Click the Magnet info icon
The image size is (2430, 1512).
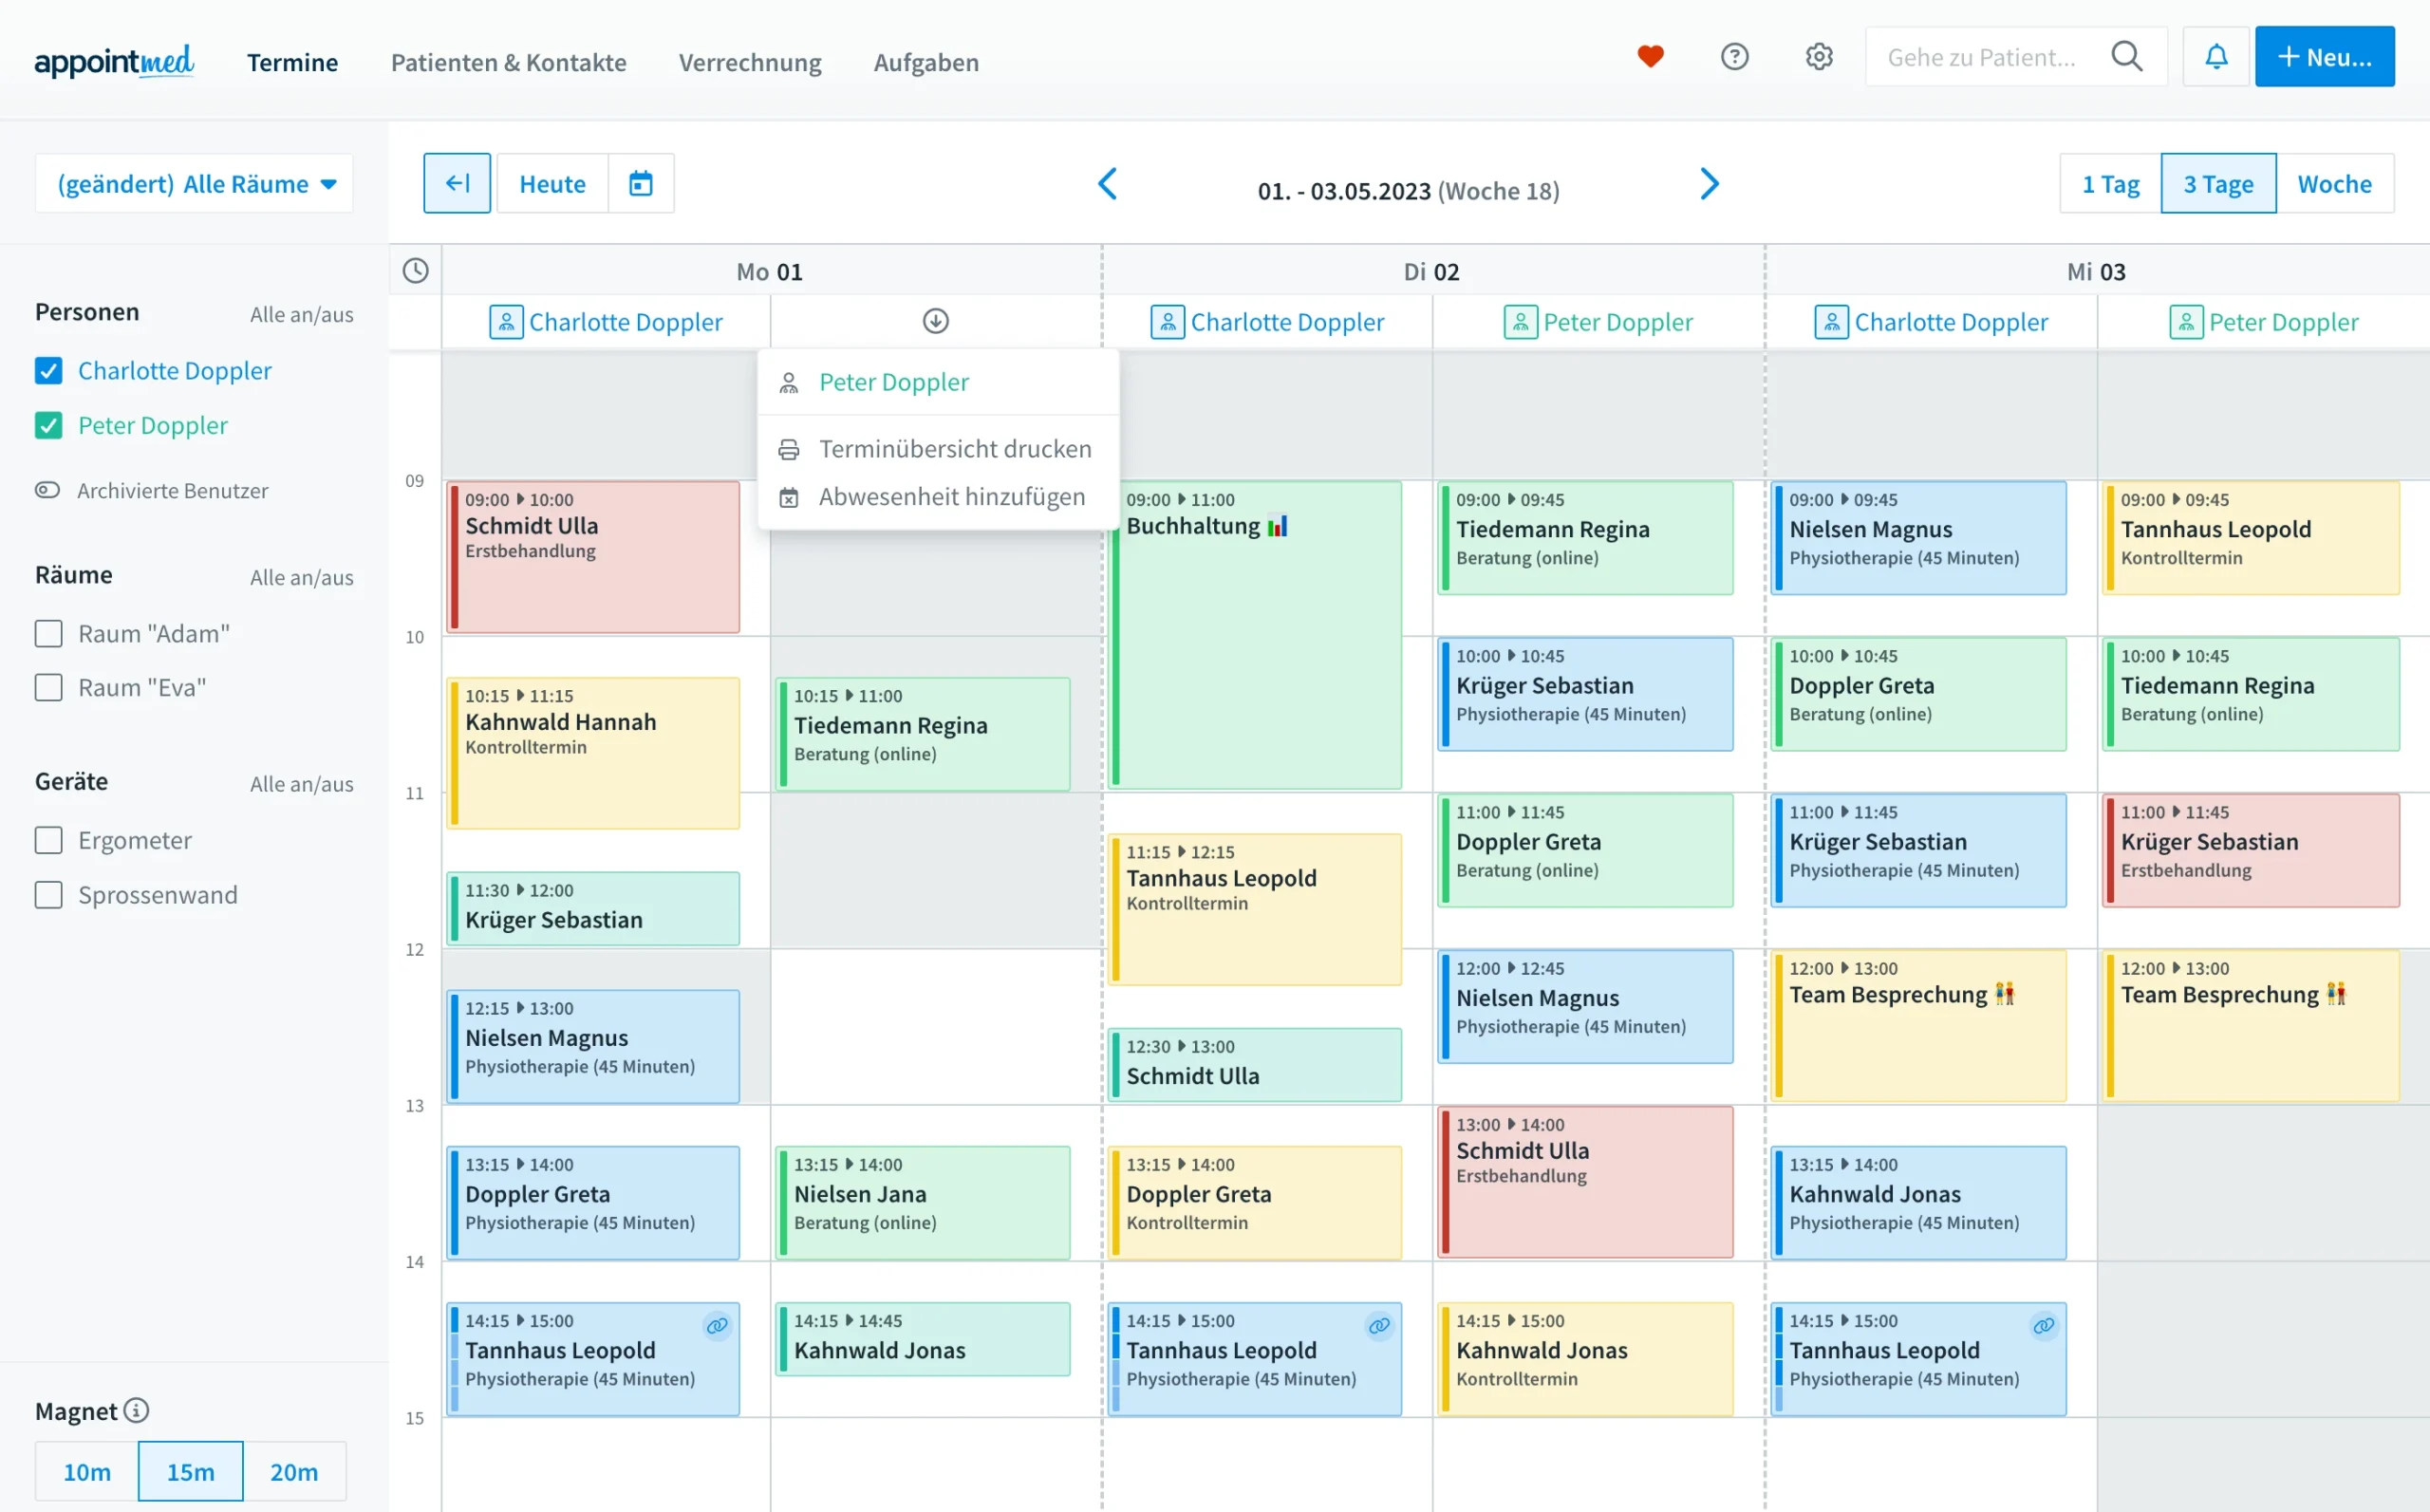pos(137,1410)
